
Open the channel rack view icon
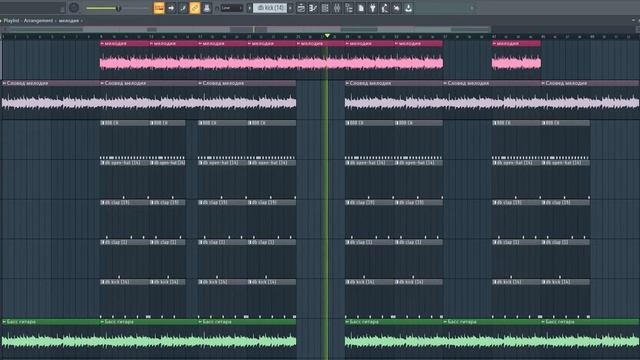(x=325, y=8)
